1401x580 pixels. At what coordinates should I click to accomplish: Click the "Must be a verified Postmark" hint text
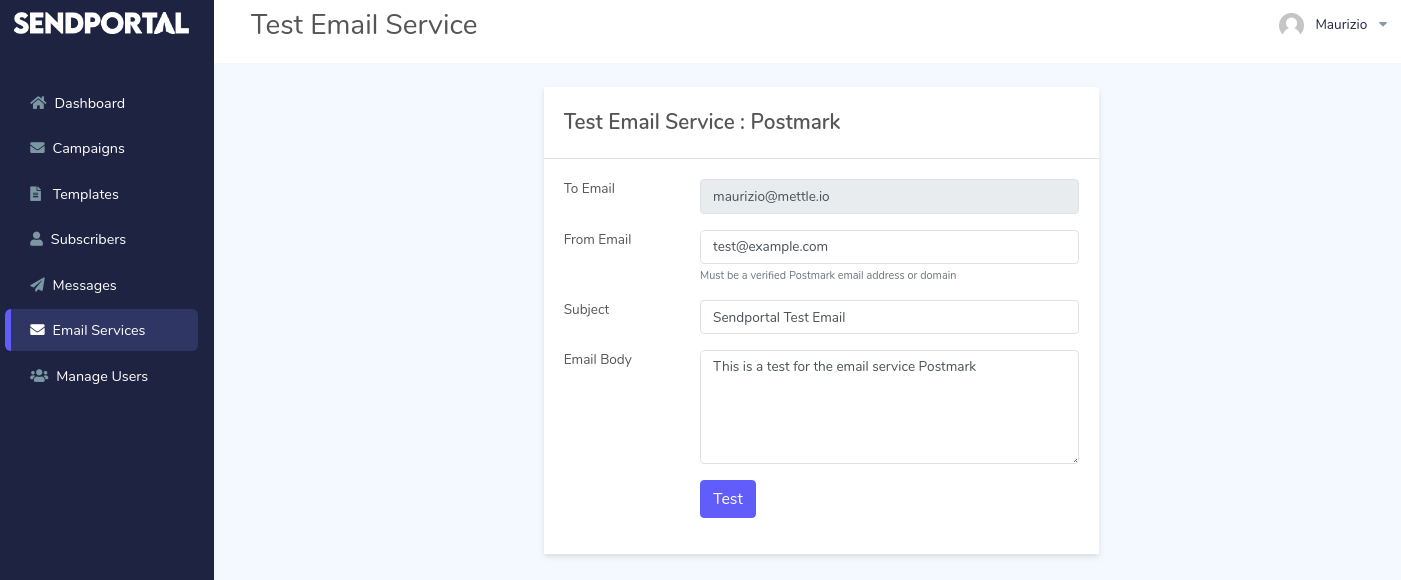pos(828,275)
